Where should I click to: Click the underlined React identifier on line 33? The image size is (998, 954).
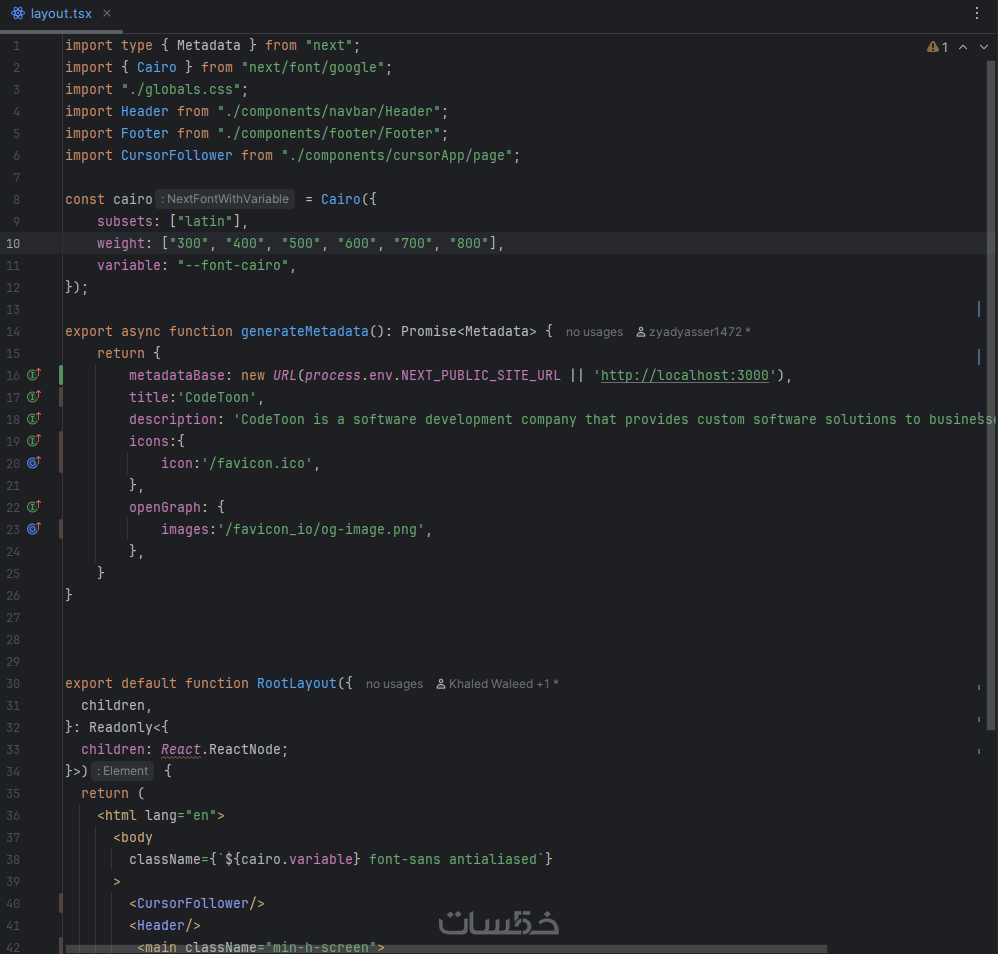pyautogui.click(x=181, y=750)
